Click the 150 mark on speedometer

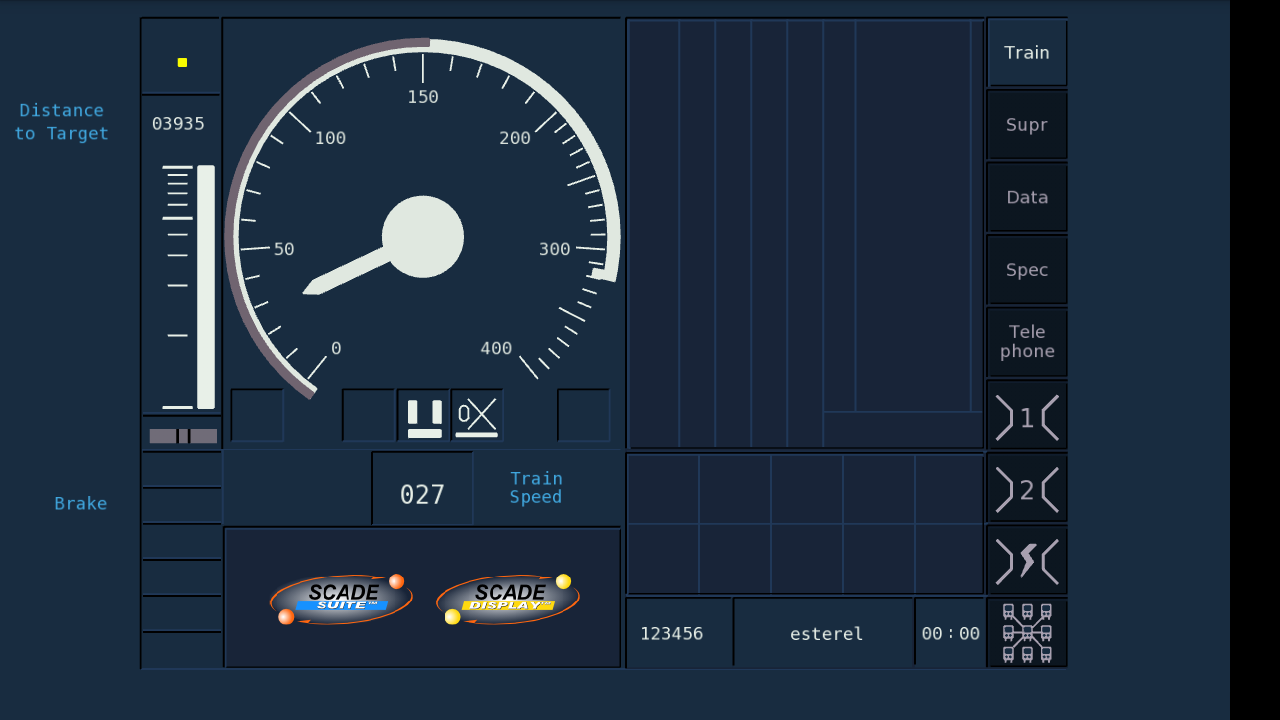tap(423, 97)
